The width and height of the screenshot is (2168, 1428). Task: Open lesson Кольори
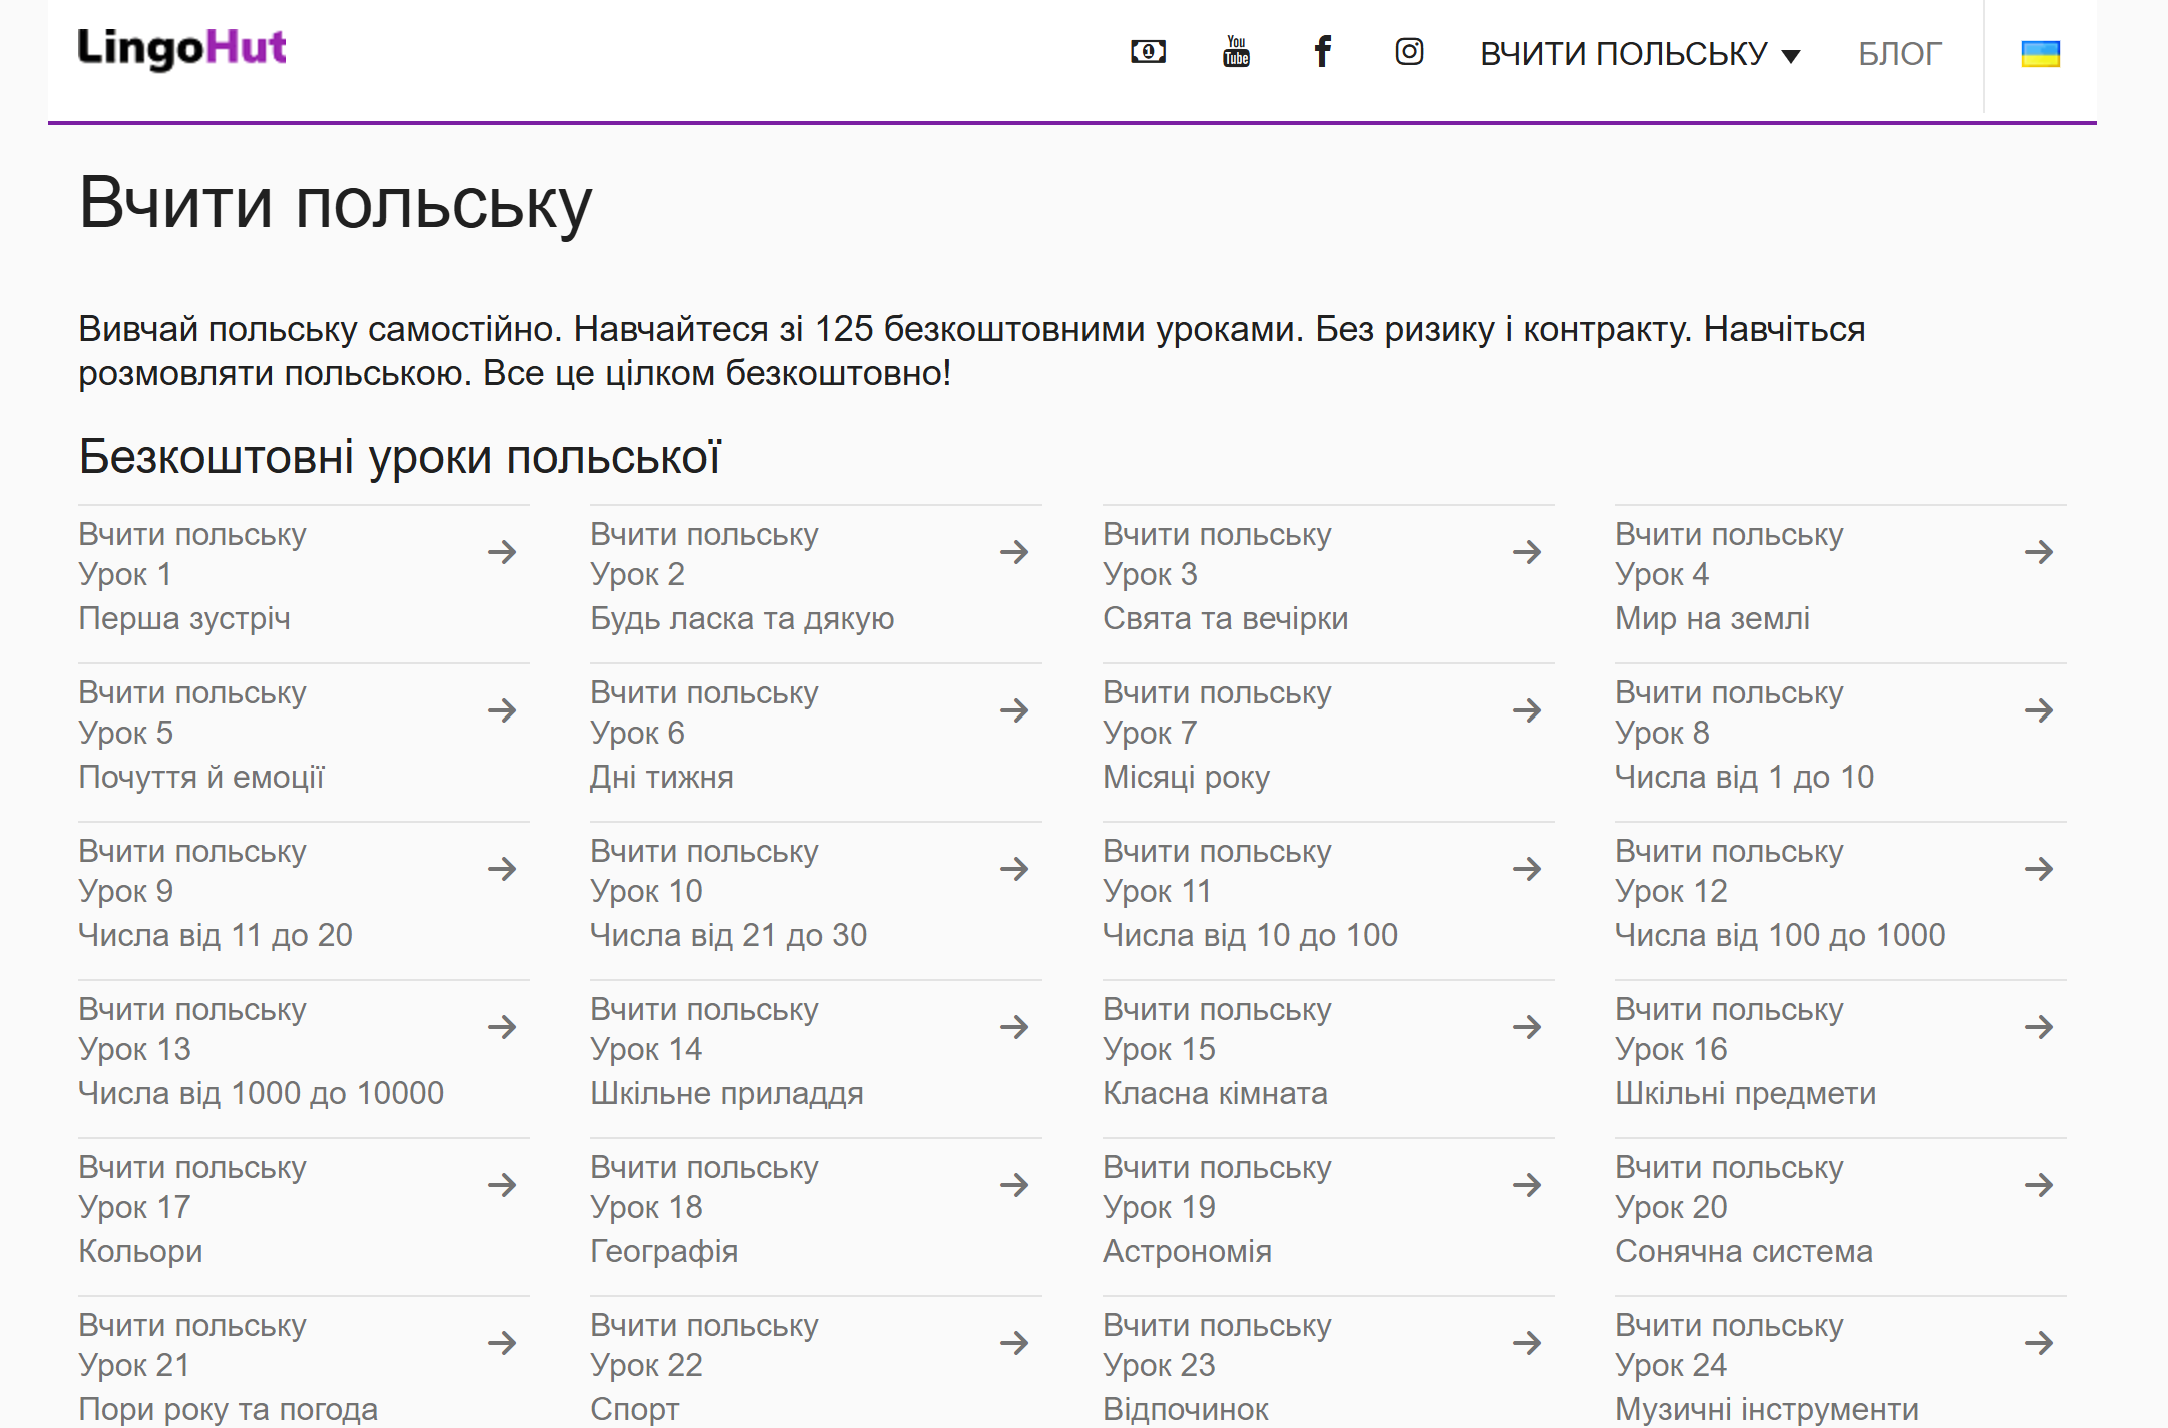140,1251
